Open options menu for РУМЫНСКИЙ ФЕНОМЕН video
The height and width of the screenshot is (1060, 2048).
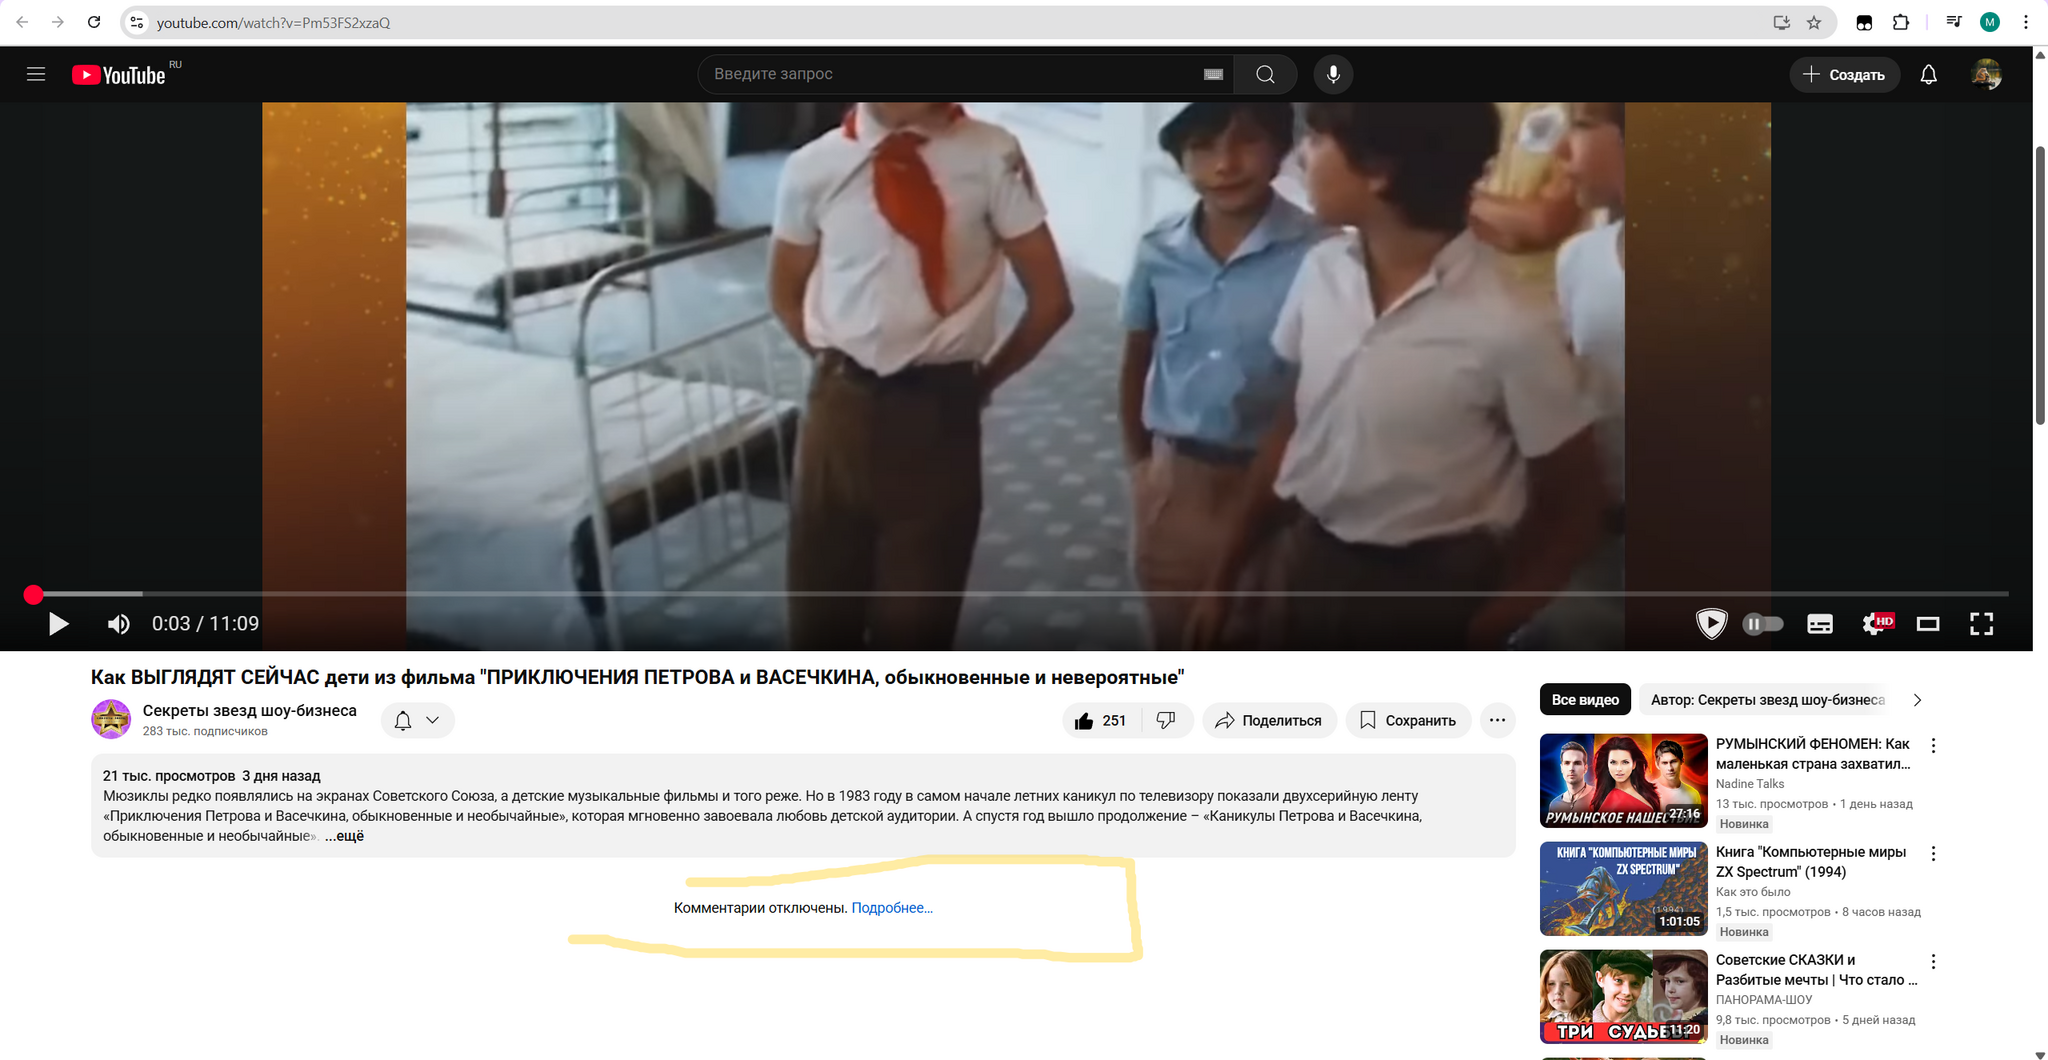point(1933,746)
